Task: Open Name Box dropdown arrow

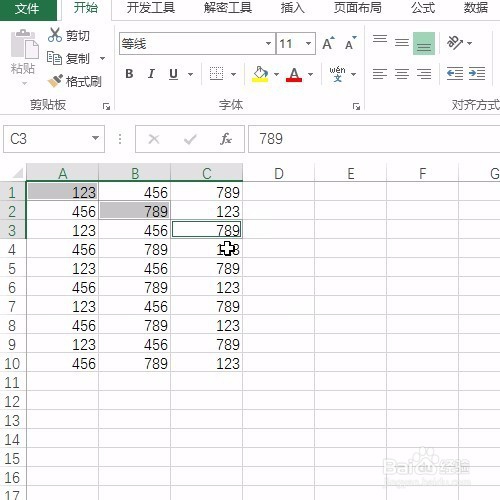Action: point(95,138)
